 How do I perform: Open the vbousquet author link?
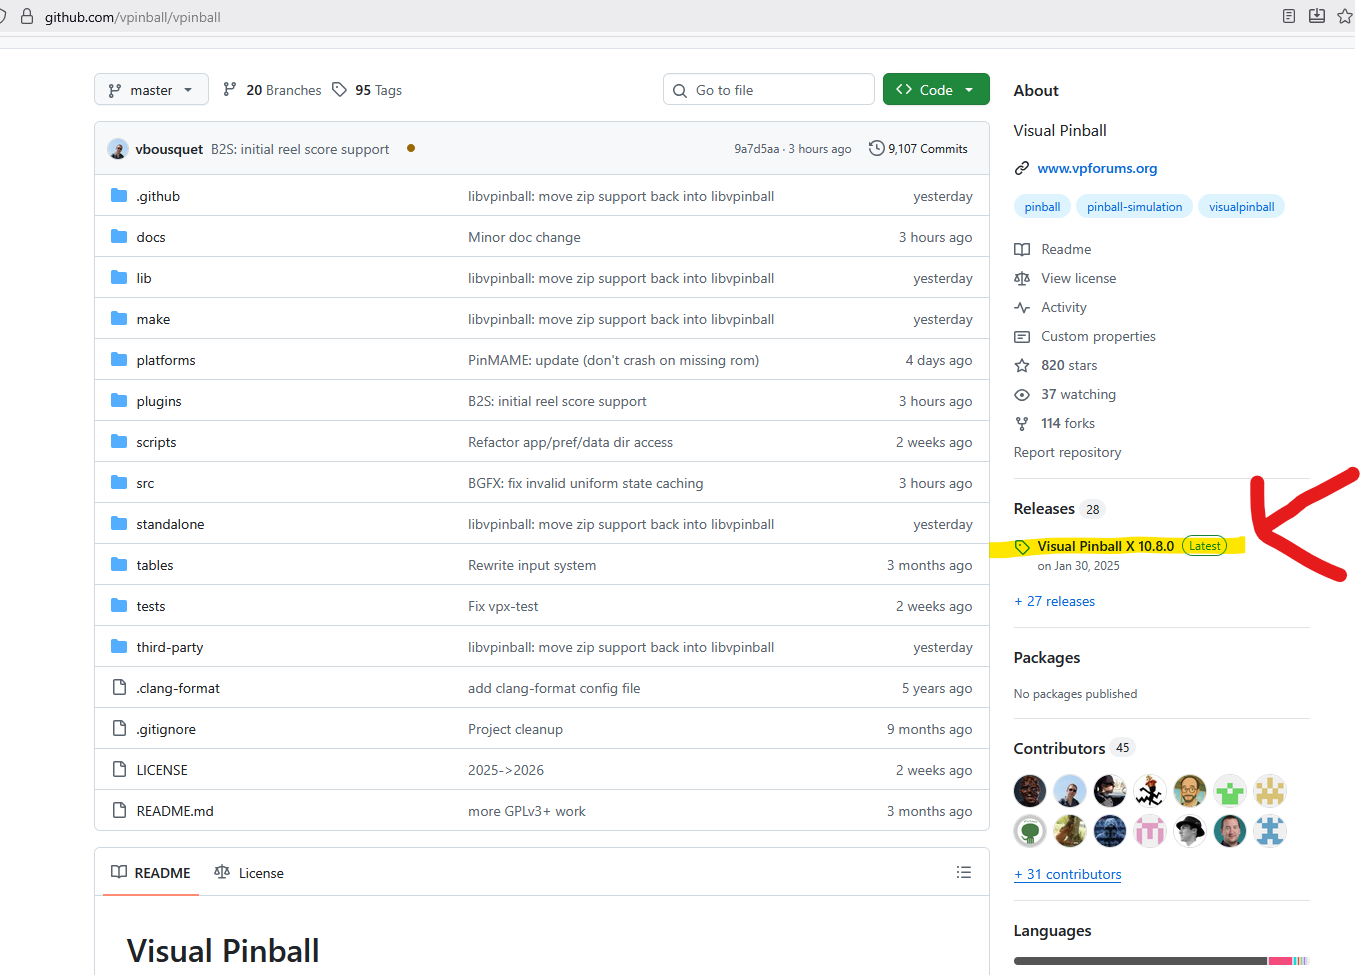pyautogui.click(x=169, y=149)
